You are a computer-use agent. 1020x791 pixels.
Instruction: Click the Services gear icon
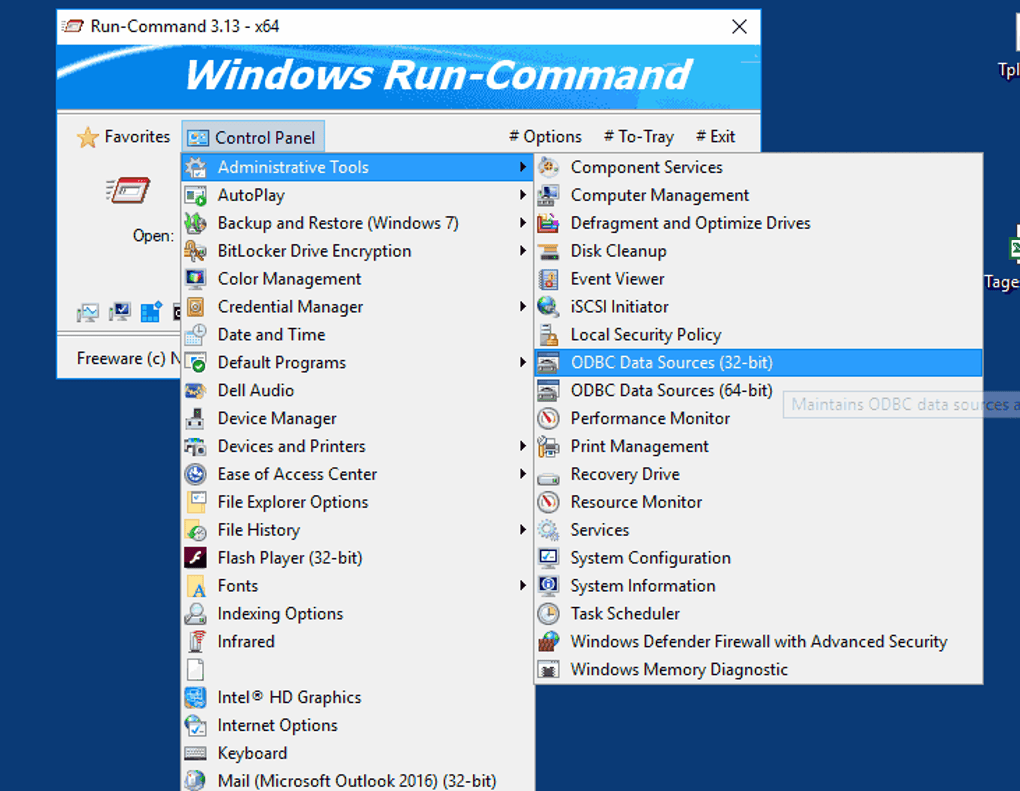click(548, 530)
